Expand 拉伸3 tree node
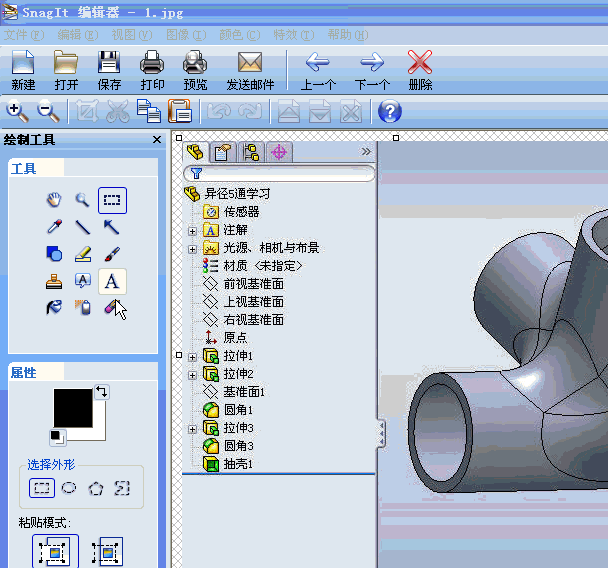This screenshot has width=608, height=568. (192, 429)
